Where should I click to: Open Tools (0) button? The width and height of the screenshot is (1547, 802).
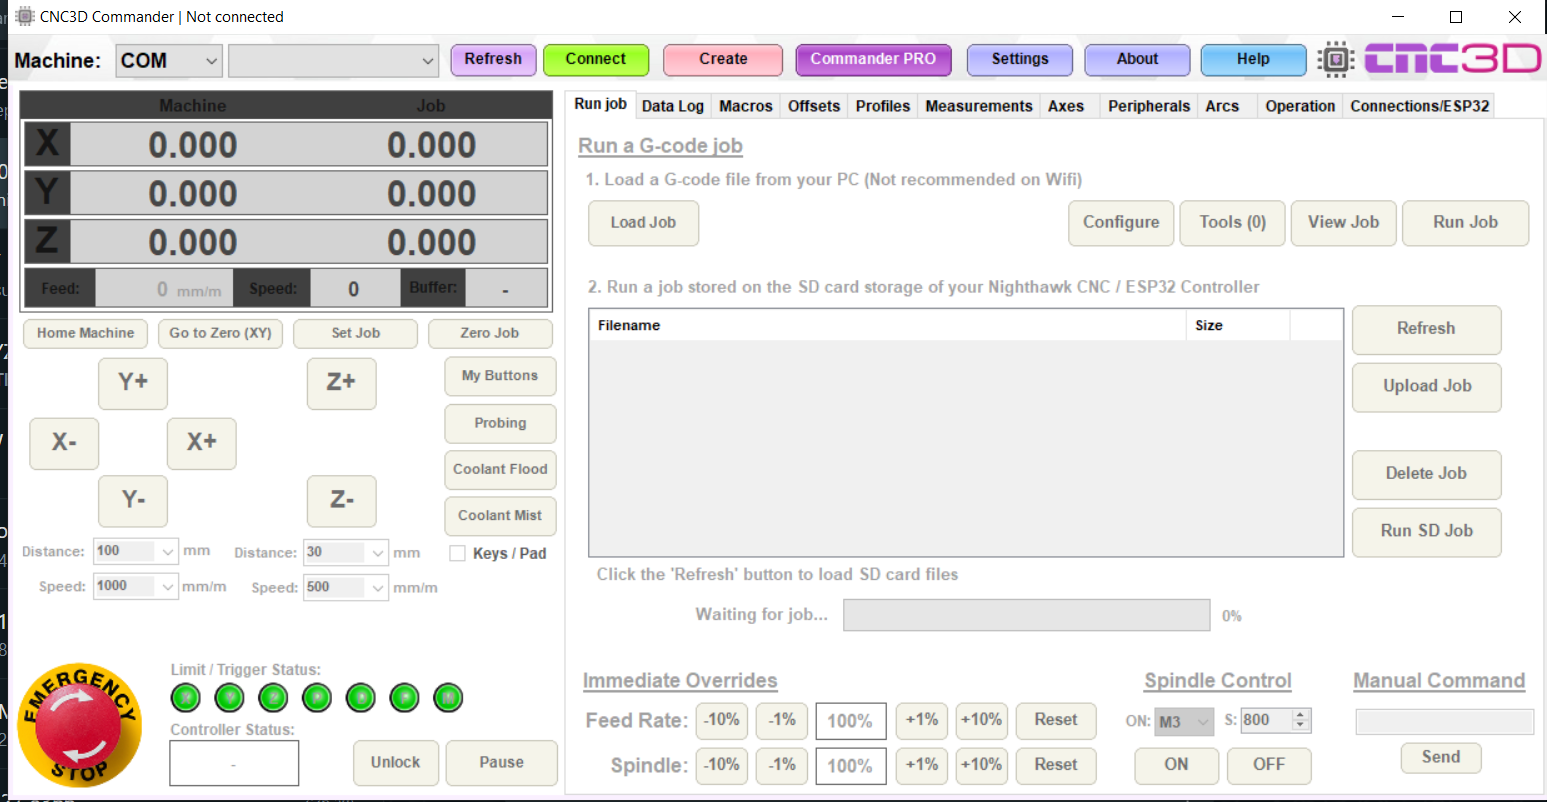tap(1232, 223)
